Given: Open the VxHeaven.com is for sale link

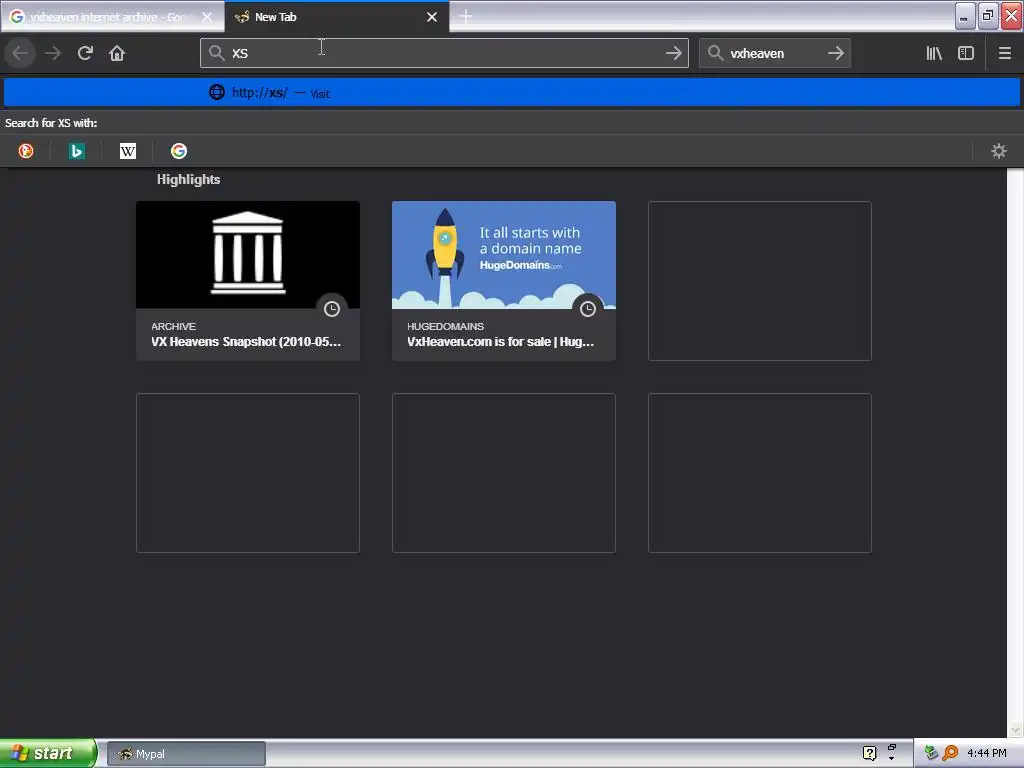Looking at the screenshot, I should [x=500, y=342].
